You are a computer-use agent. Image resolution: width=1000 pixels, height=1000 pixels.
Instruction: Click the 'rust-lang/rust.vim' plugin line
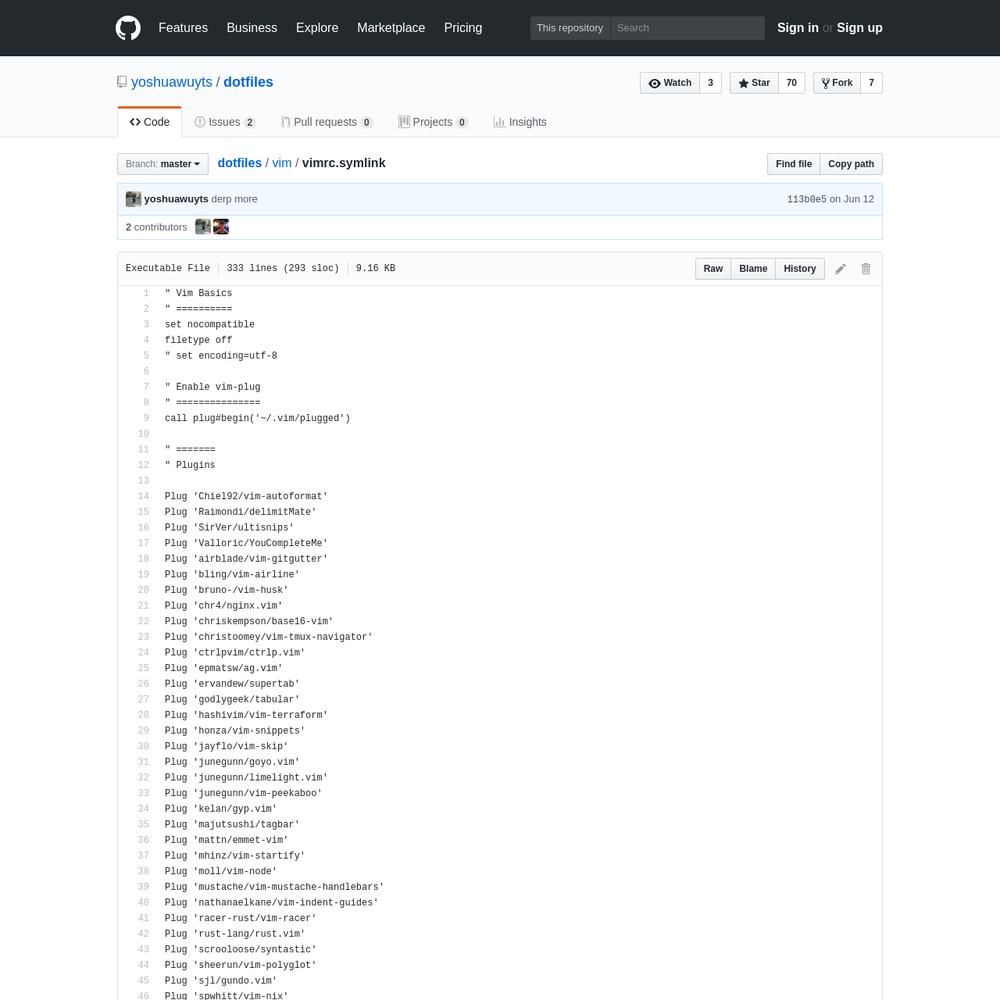point(235,934)
